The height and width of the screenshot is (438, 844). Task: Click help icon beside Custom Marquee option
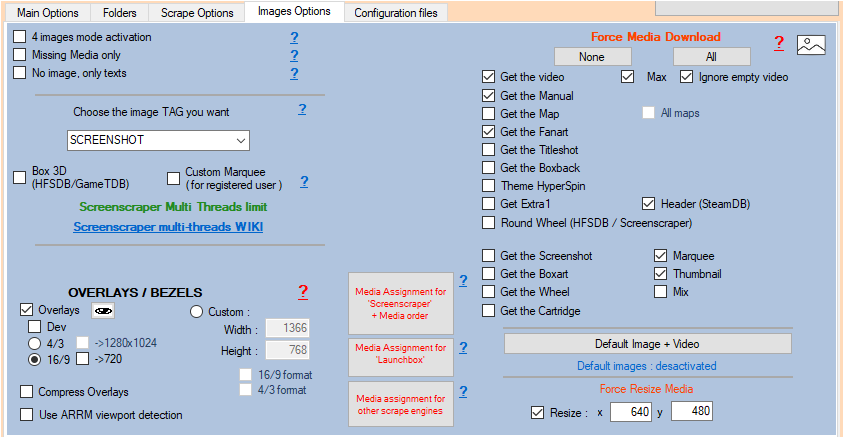point(304,181)
